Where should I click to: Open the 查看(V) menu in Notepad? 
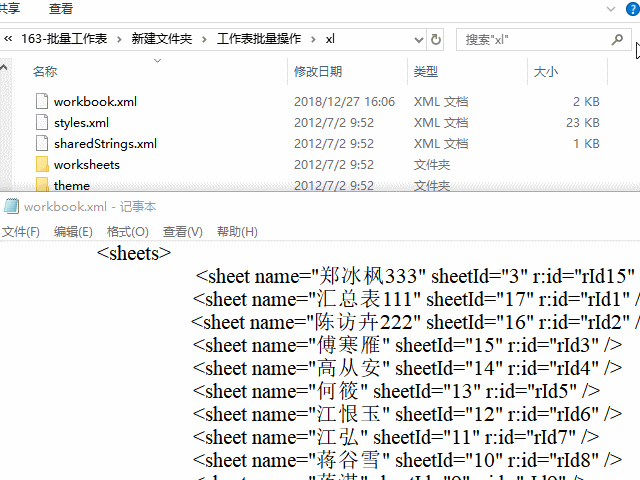[182, 232]
